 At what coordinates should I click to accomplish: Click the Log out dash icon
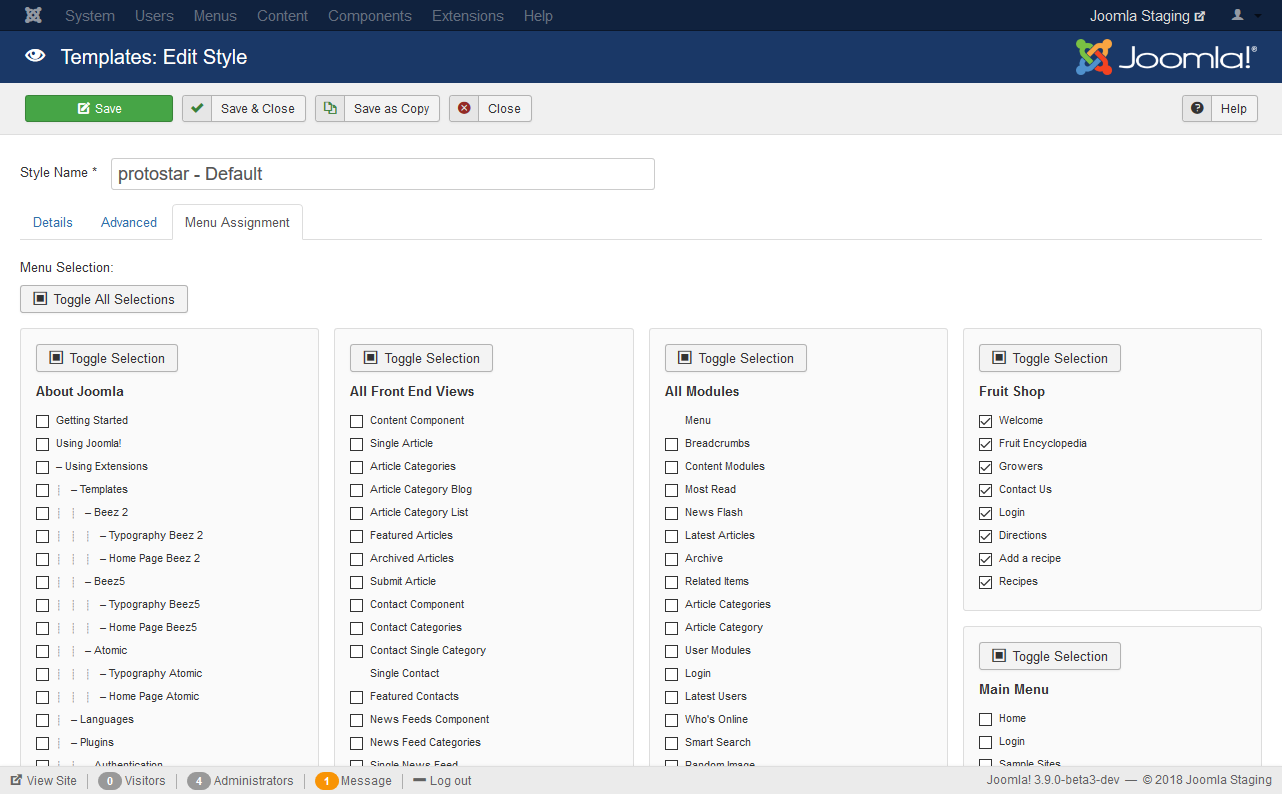419,780
